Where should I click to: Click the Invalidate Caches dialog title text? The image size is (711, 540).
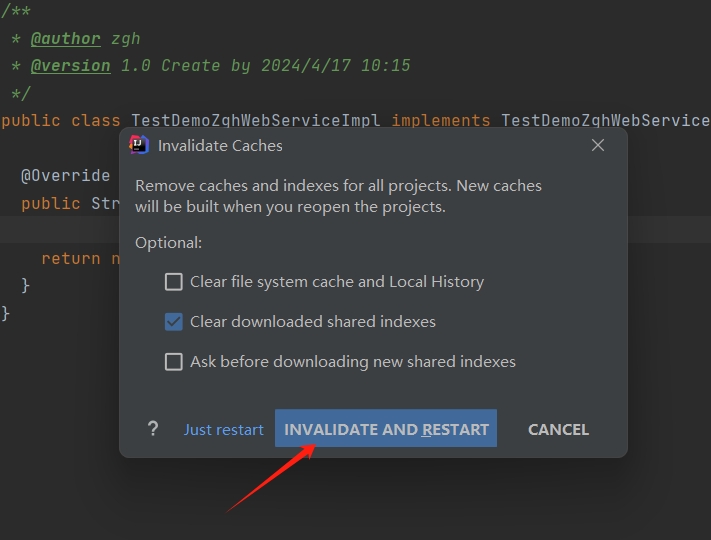[x=220, y=145]
